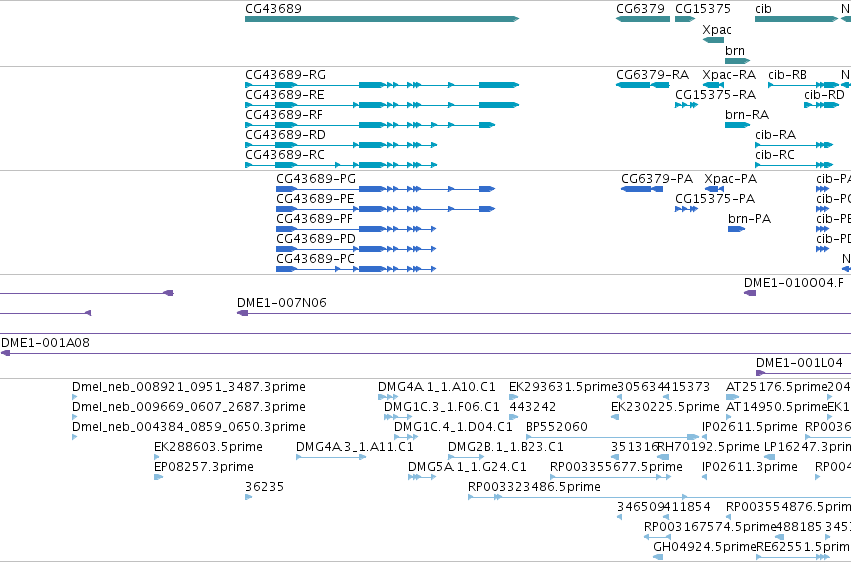Click the DME1-001A08 clone label
851x562 pixels.
tap(45, 343)
